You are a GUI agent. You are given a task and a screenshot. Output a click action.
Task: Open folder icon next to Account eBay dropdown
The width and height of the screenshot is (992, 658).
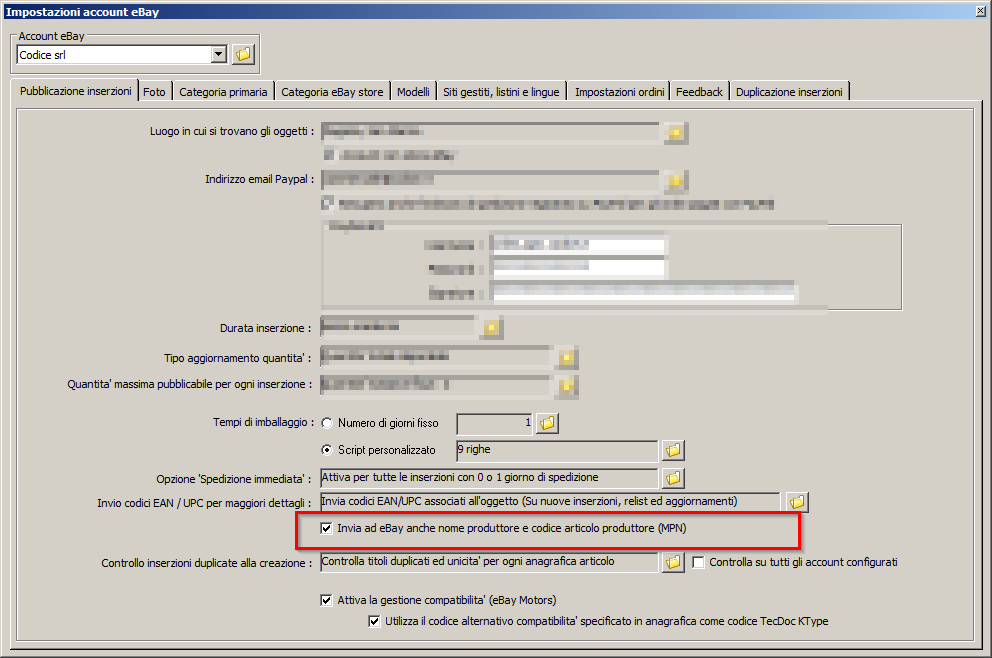pos(243,54)
